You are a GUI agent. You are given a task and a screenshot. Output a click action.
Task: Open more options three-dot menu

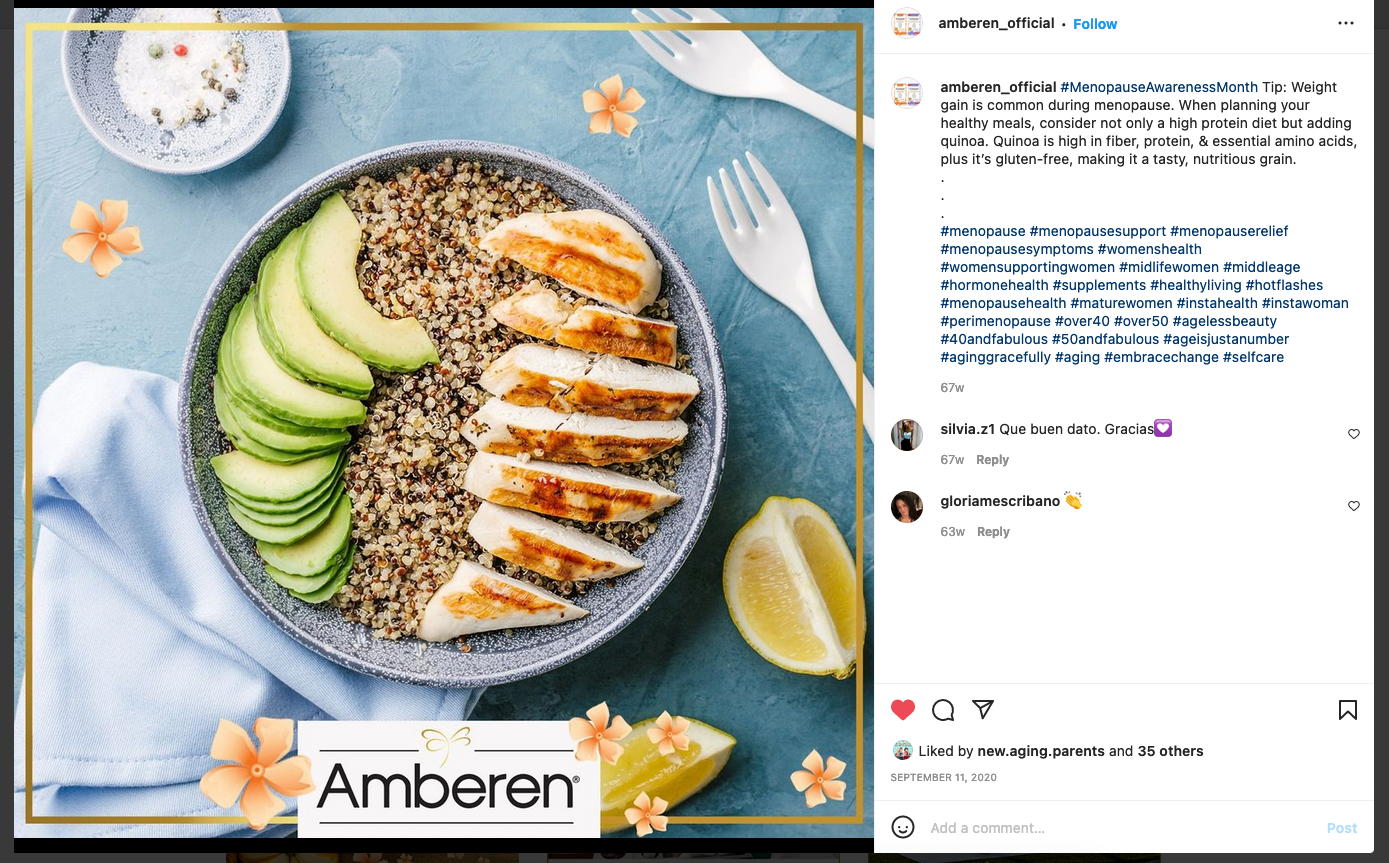pyautogui.click(x=1346, y=24)
